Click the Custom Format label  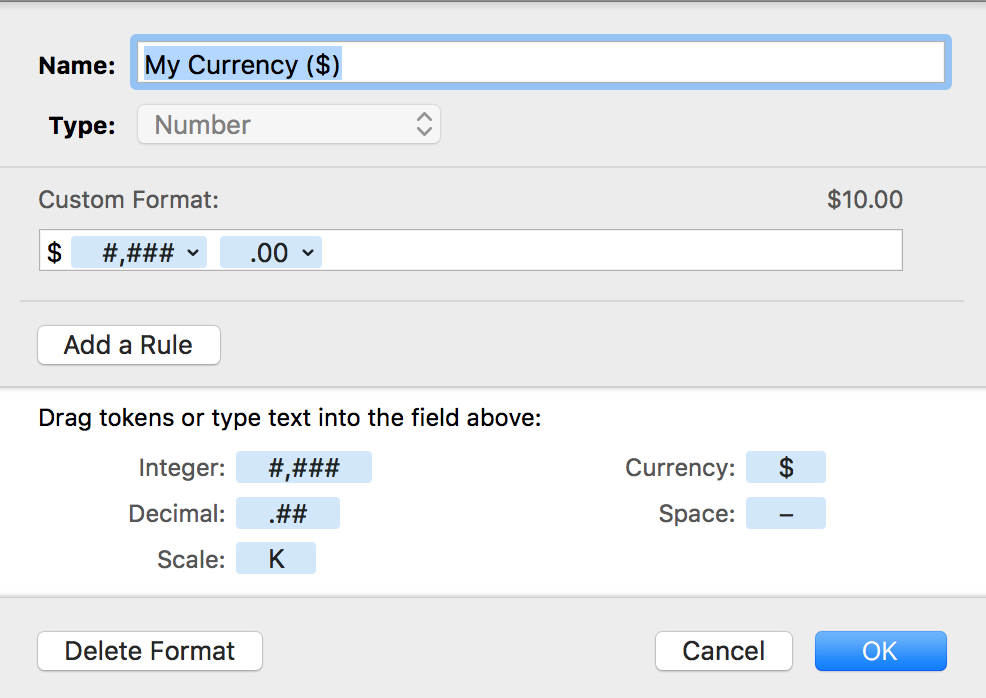[x=128, y=200]
